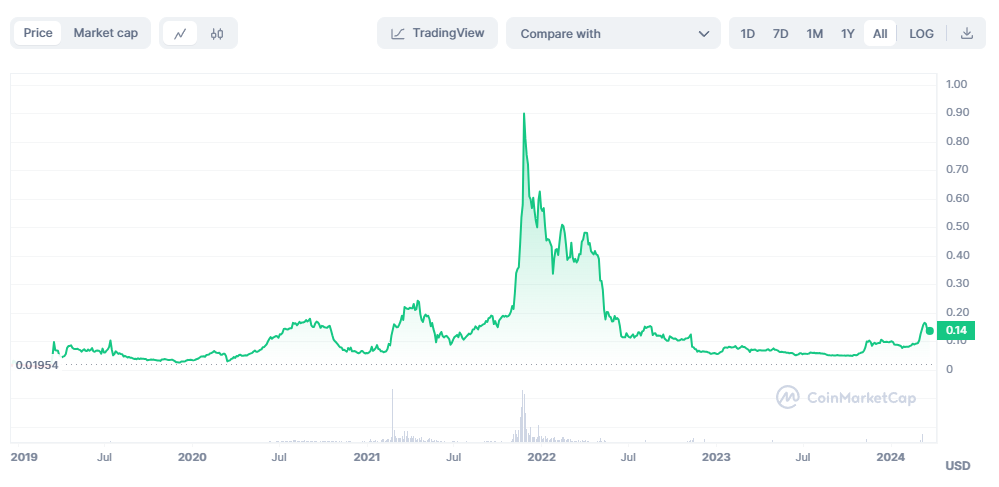Click the 0.14 current price label
999x487 pixels.
click(955, 330)
